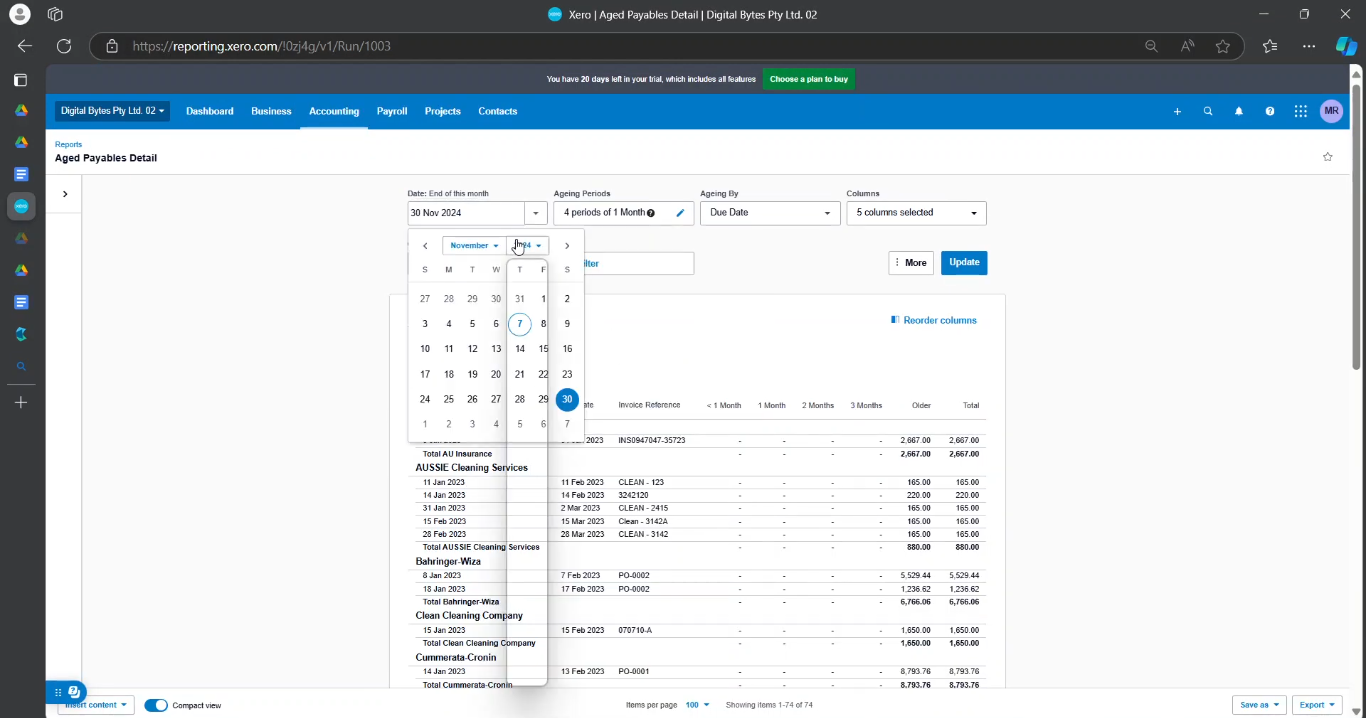The image size is (1366, 718).
Task: Click the Update button
Action: (x=964, y=263)
